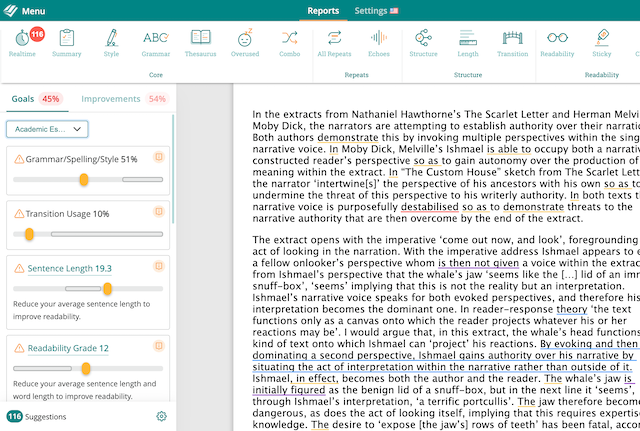Click the underlined phrase 'is then not given'

coord(478,263)
